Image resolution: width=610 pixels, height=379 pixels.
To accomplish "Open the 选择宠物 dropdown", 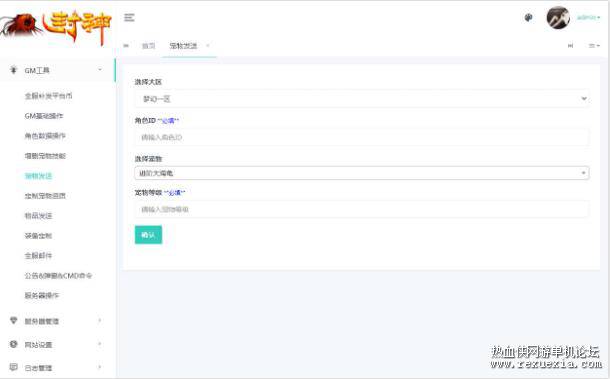I will (x=362, y=173).
